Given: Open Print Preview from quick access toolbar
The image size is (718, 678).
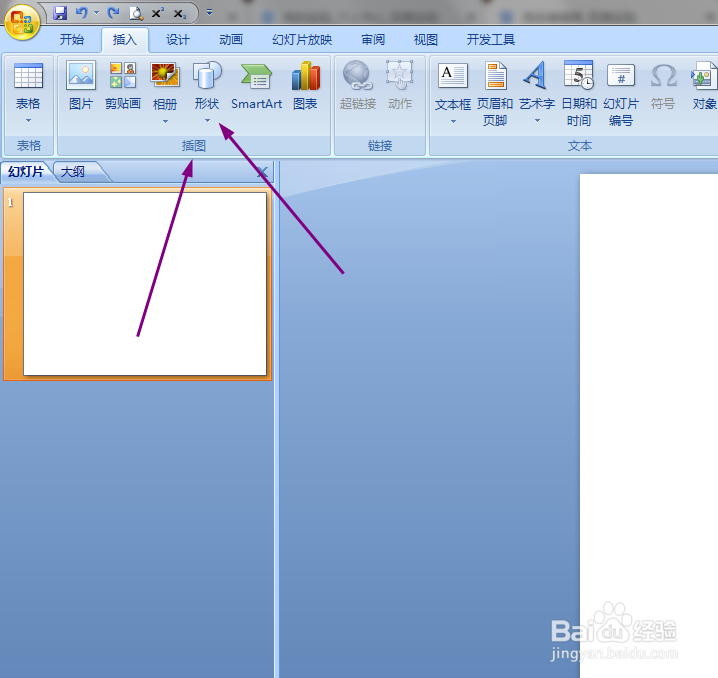Looking at the screenshot, I should (136, 13).
